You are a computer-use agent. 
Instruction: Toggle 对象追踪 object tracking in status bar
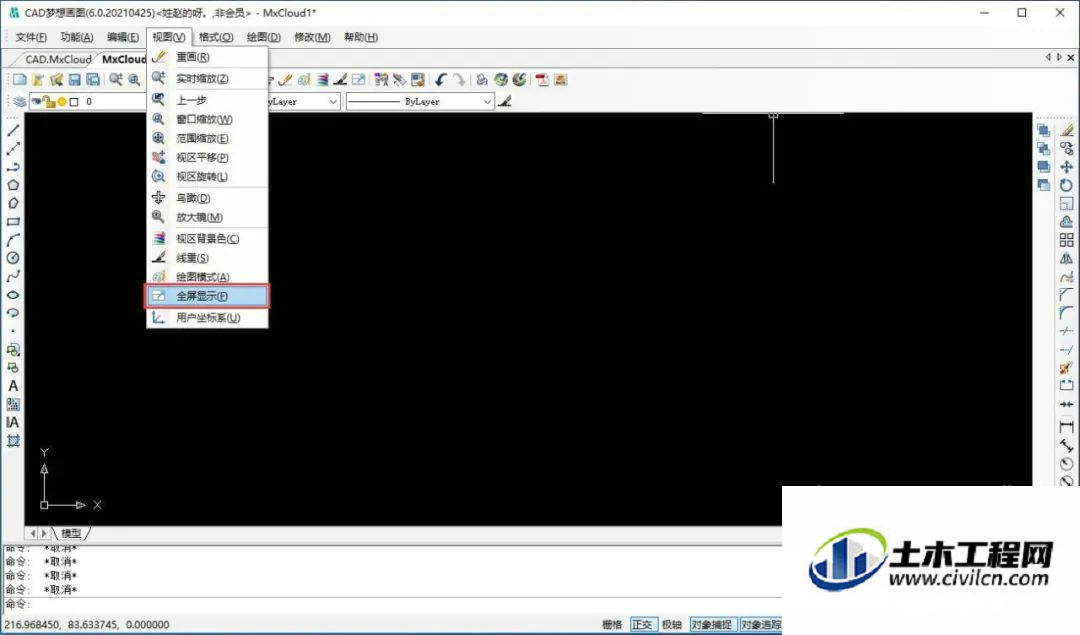[760, 624]
